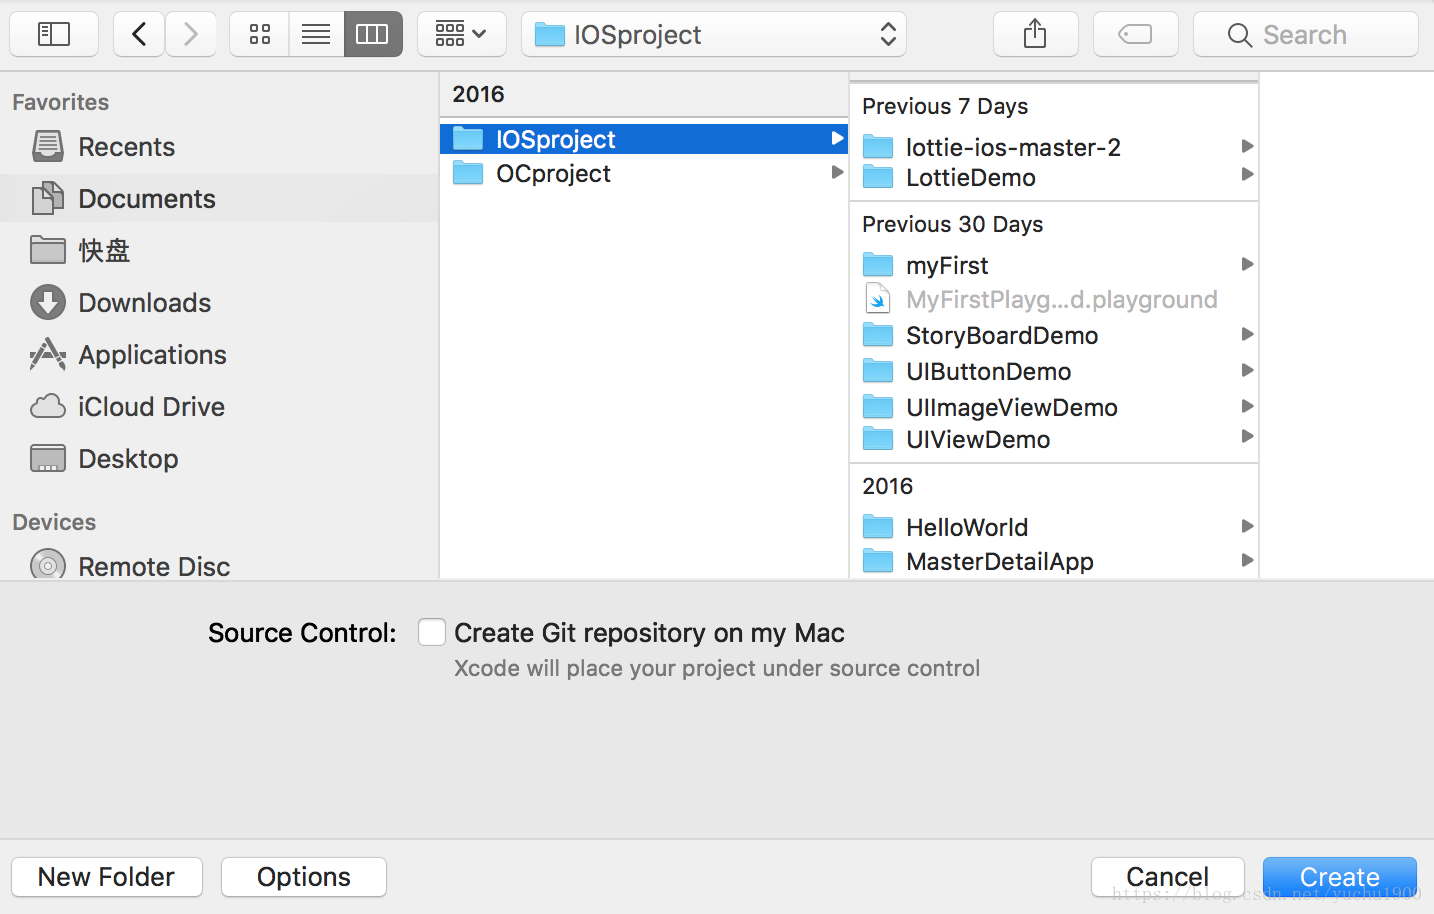Select Documents in Favorites sidebar

point(146,199)
